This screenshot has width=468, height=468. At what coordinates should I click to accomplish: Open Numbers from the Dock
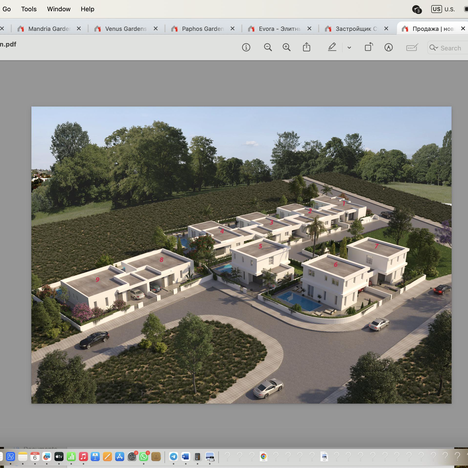click(x=71, y=457)
